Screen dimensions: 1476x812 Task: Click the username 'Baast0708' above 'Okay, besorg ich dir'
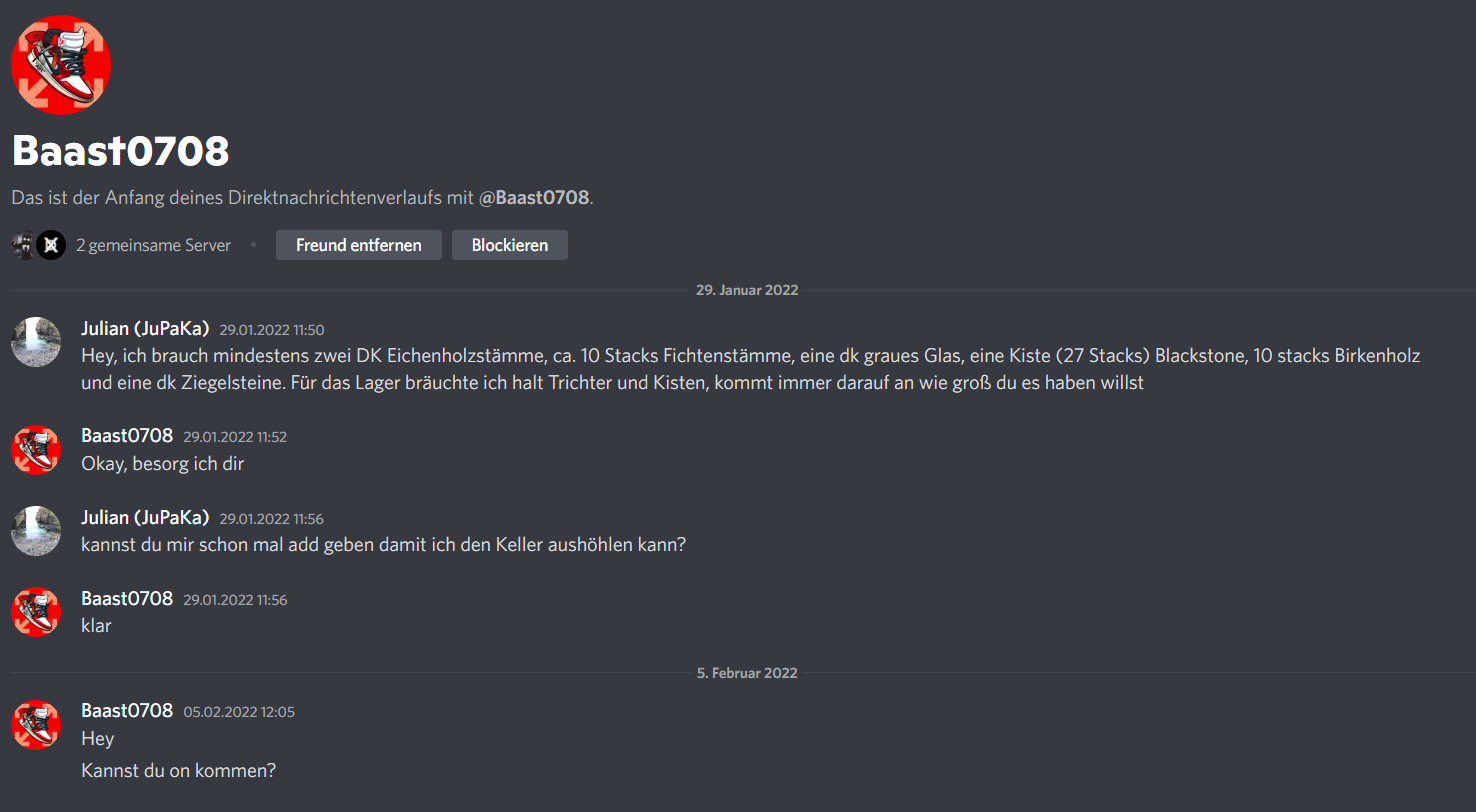[x=127, y=435]
